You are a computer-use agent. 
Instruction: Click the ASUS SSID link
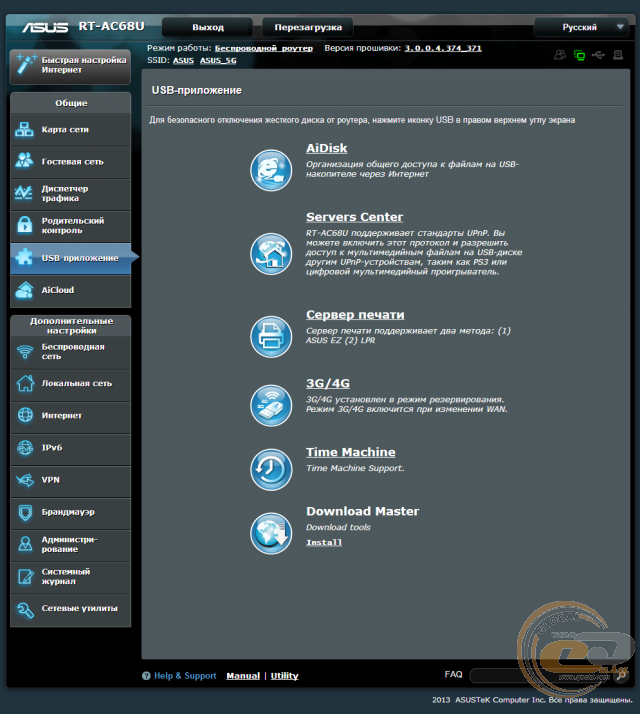pos(184,61)
